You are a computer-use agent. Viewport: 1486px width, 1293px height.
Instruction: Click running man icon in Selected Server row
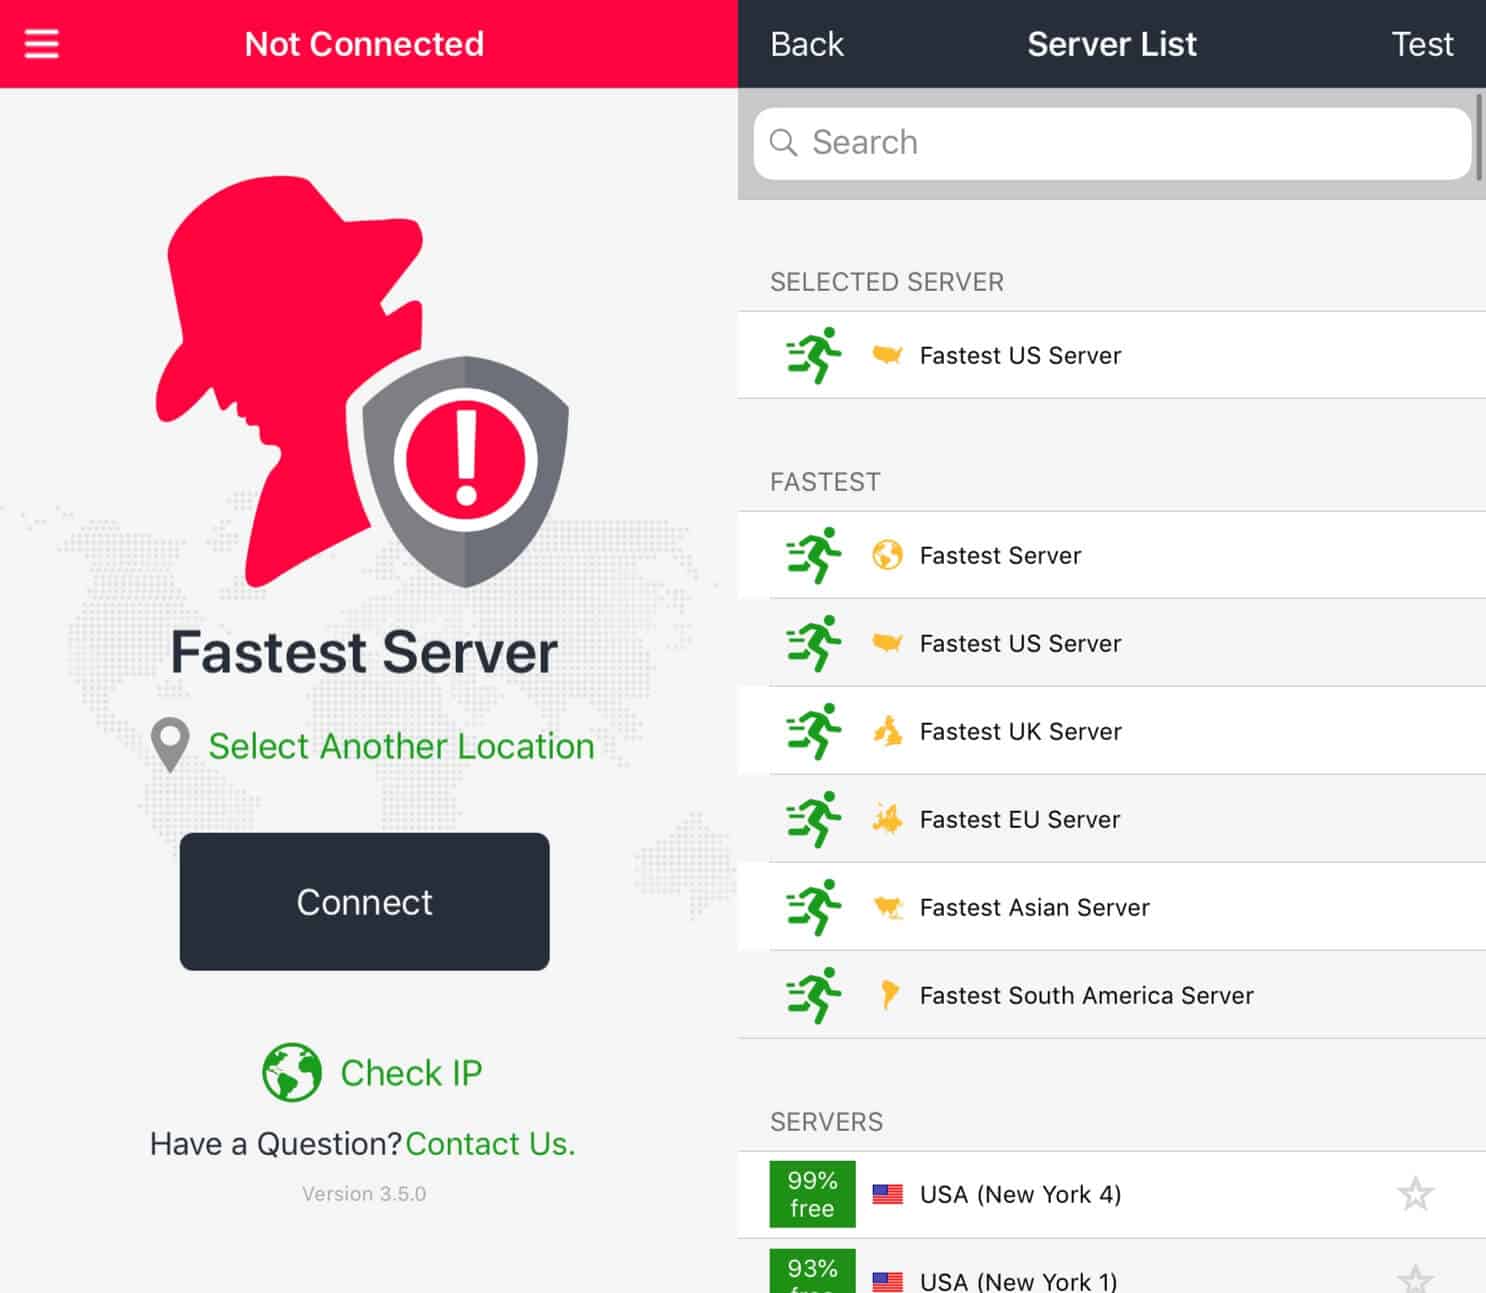pyautogui.click(x=814, y=355)
